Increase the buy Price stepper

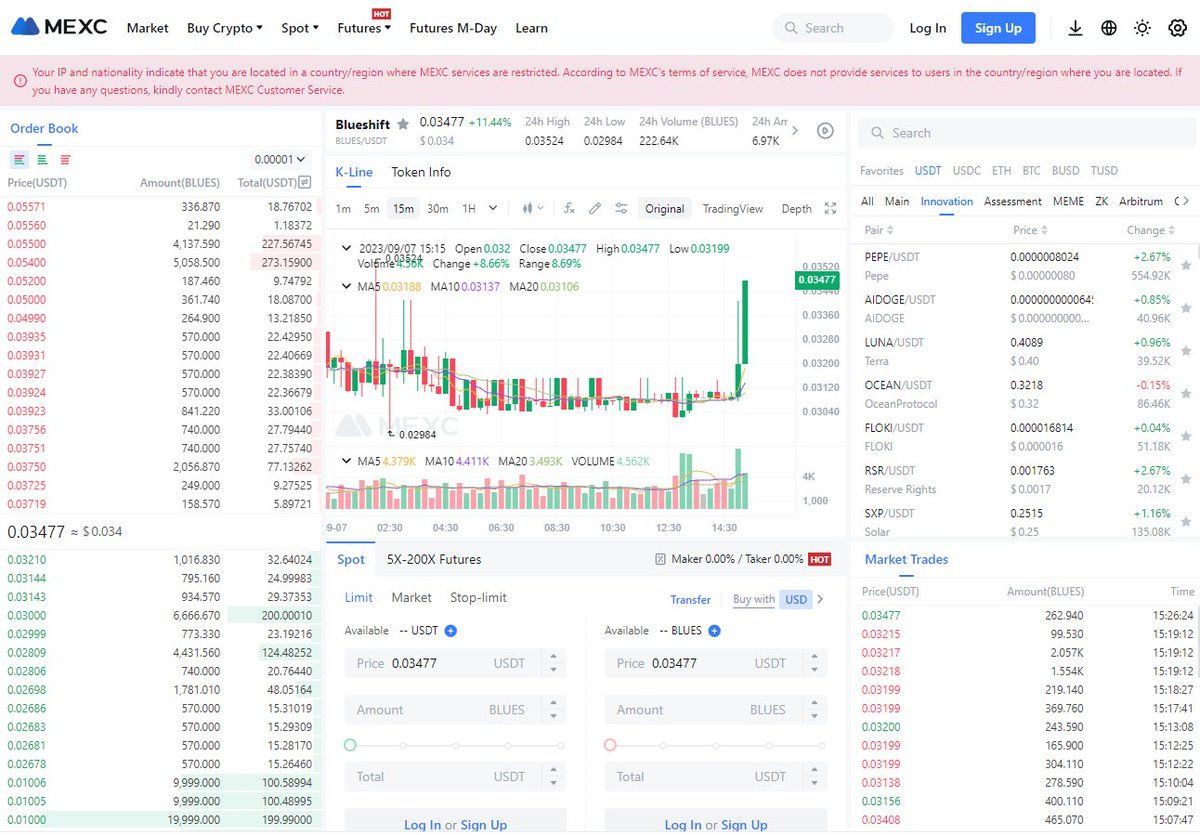[552, 657]
